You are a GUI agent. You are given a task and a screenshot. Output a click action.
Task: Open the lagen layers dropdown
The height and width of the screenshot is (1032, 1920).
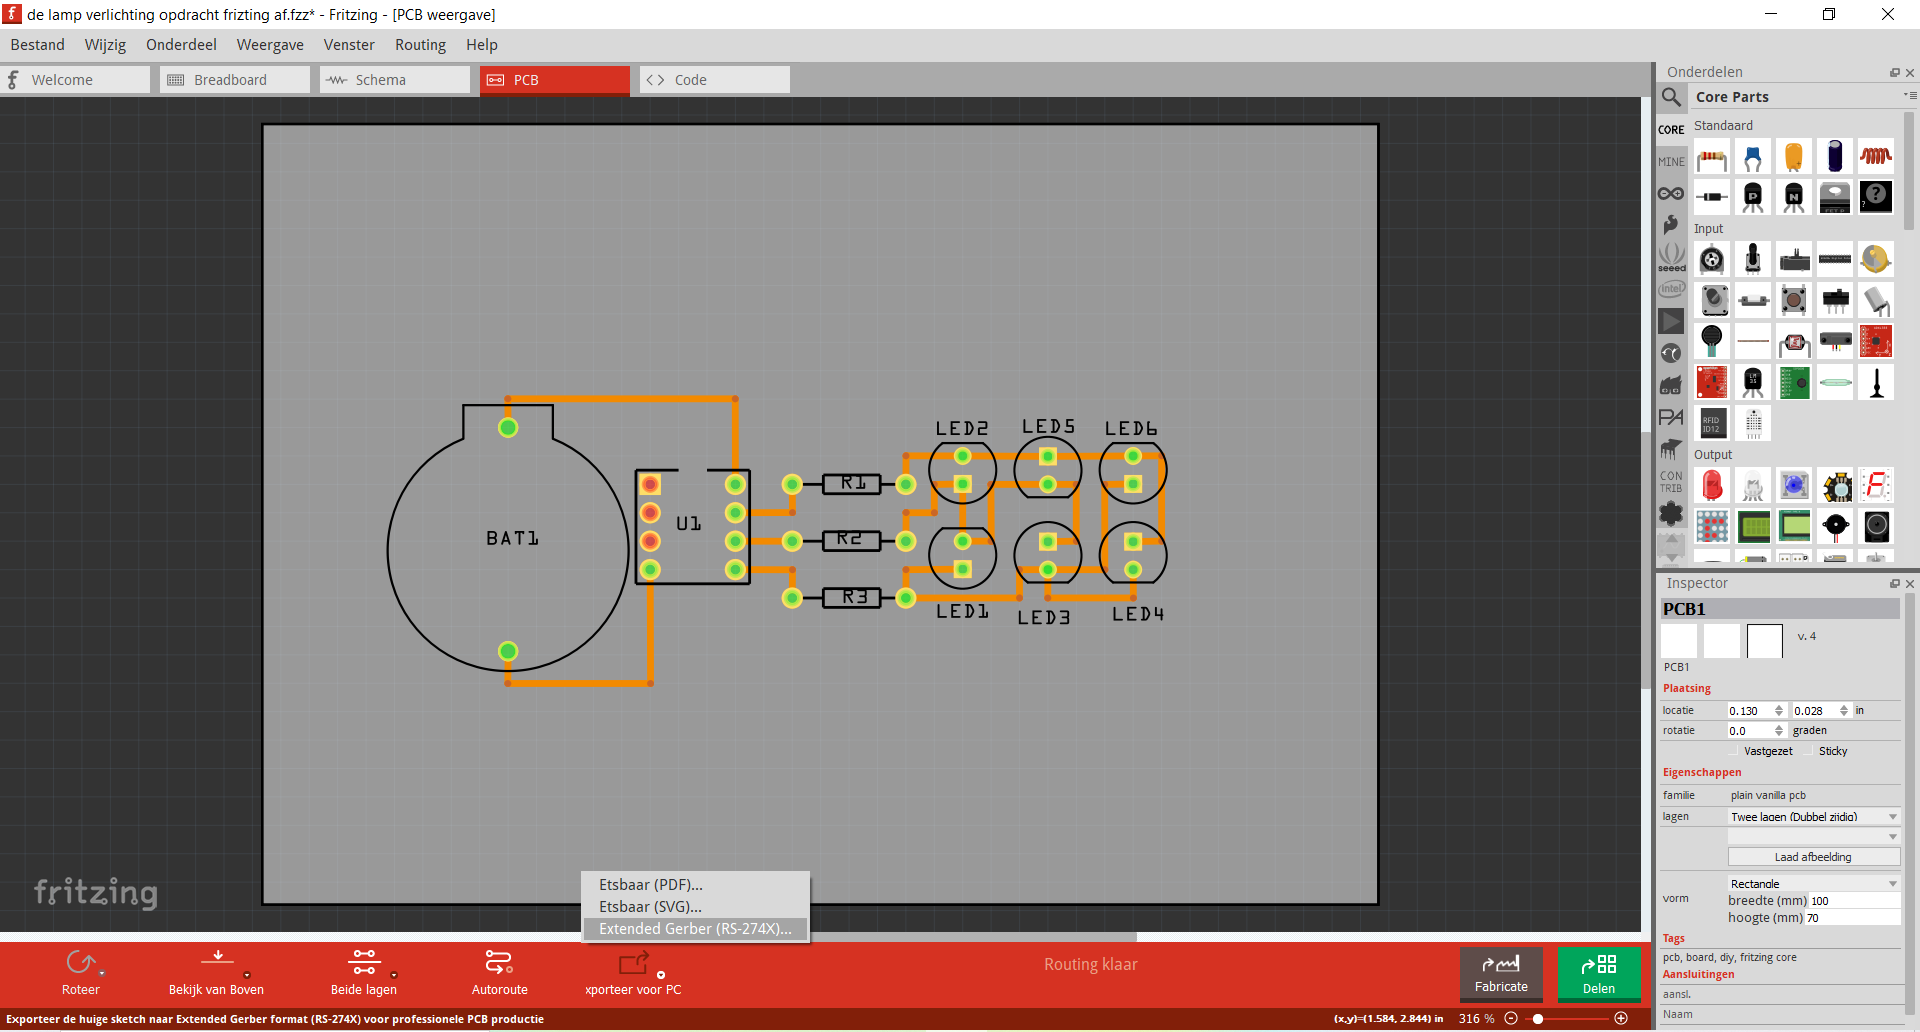point(1813,817)
